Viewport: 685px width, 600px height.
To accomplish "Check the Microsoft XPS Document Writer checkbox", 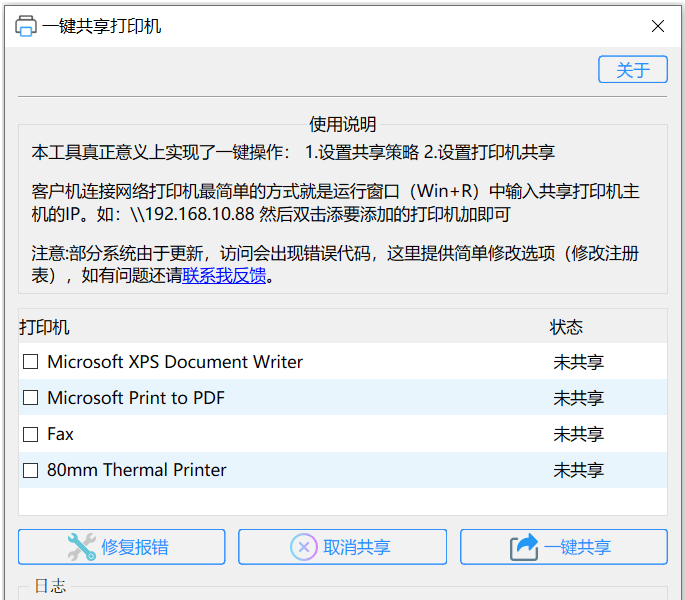I will 31,362.
